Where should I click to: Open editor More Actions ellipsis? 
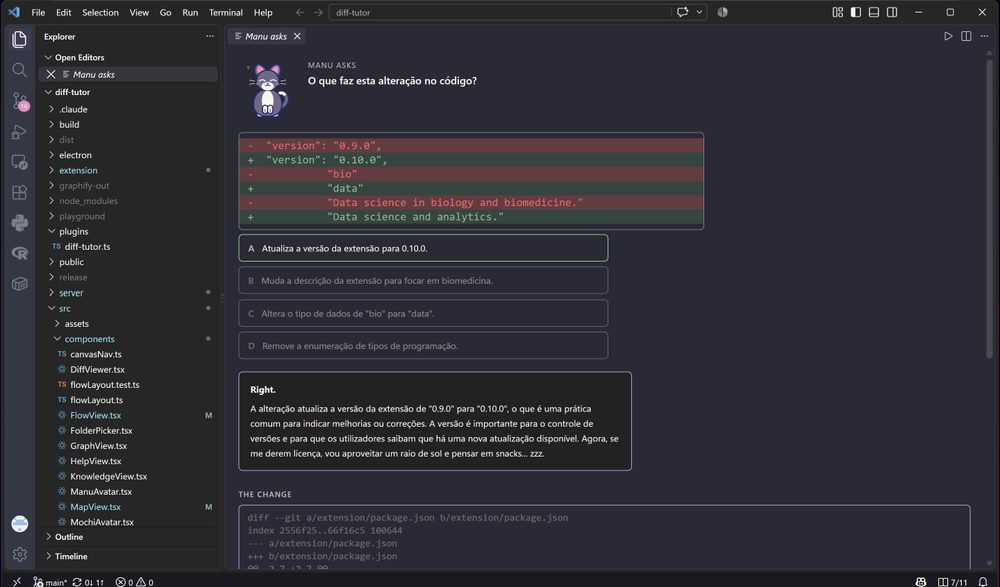tap(984, 36)
